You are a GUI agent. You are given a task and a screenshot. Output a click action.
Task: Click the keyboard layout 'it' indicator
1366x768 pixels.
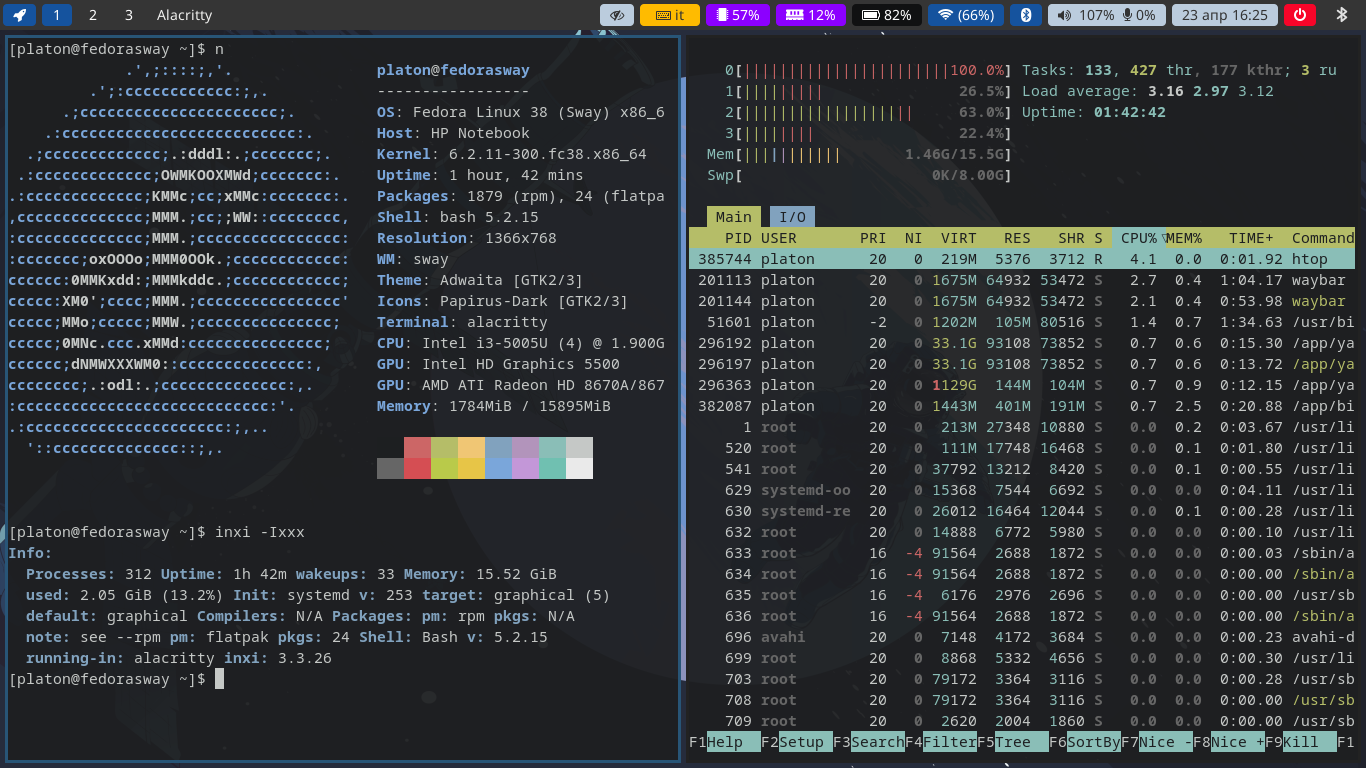pos(670,15)
